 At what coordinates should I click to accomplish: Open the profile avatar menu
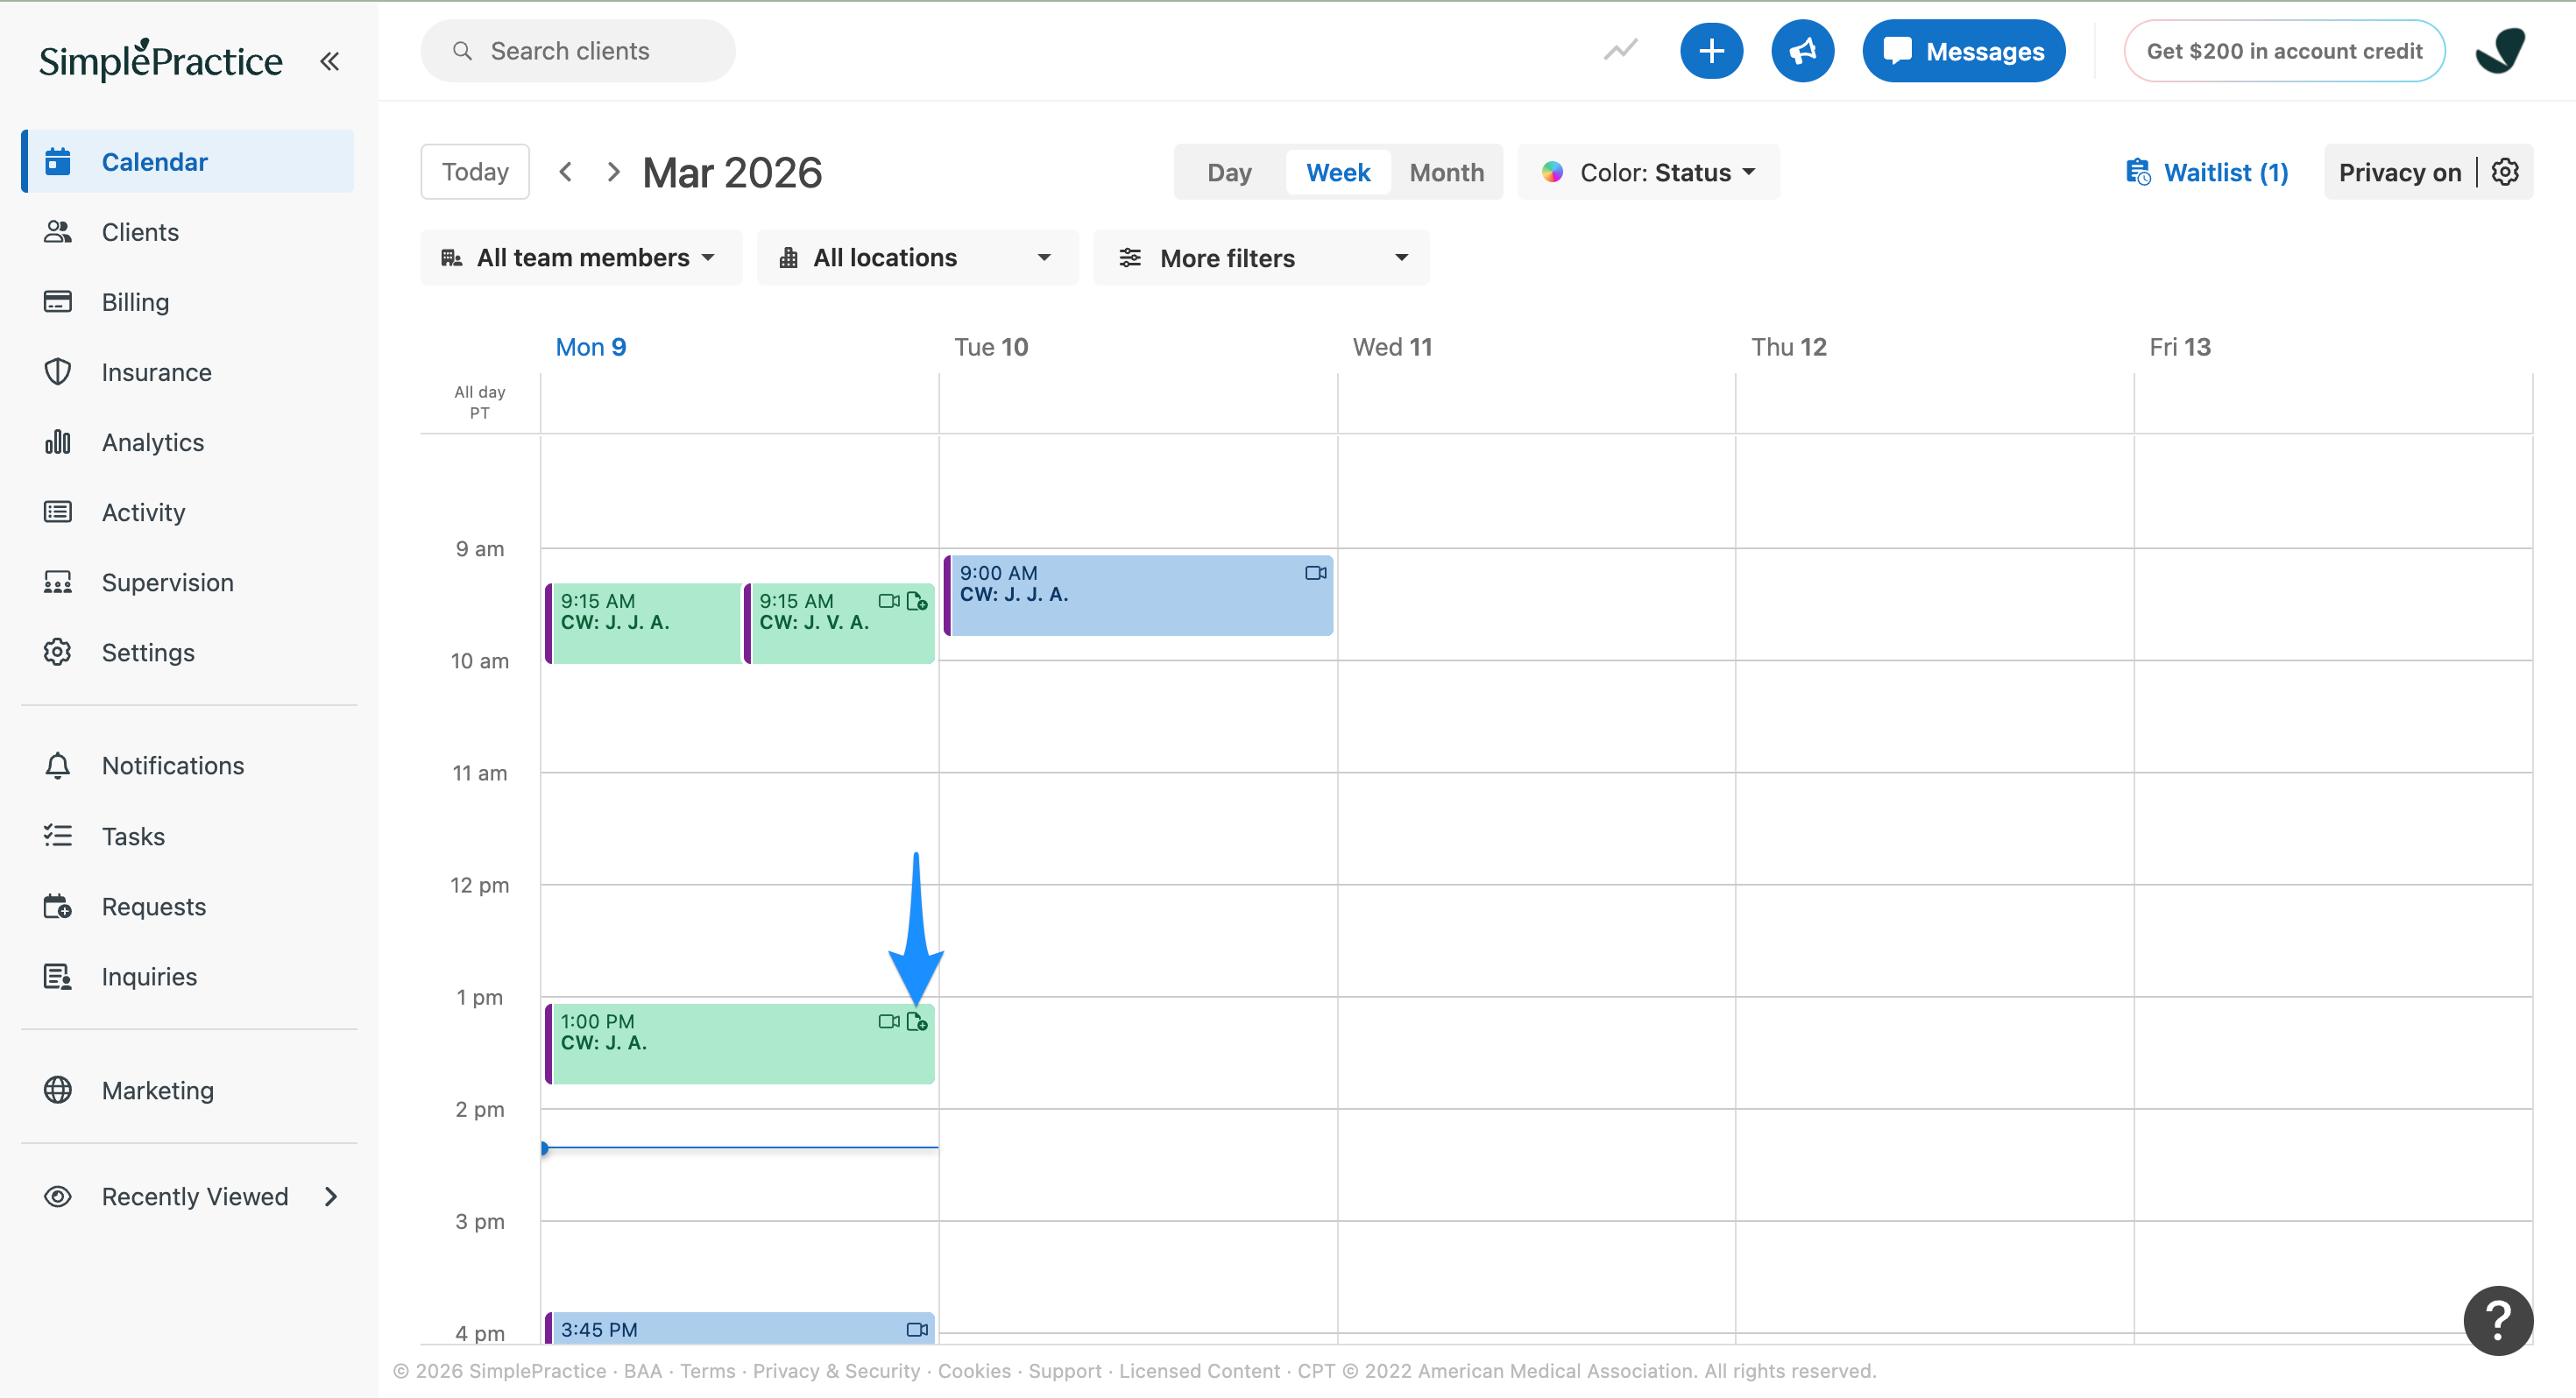point(2500,51)
